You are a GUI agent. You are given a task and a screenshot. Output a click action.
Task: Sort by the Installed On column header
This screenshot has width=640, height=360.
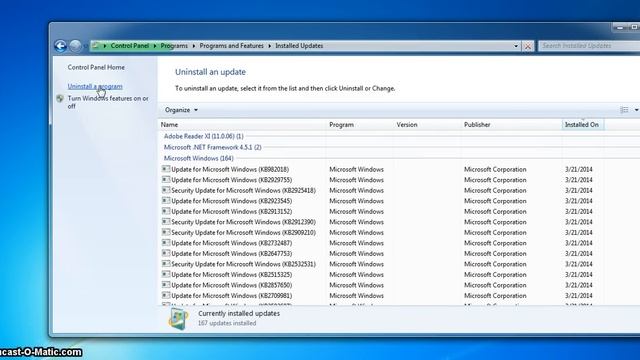pyautogui.click(x=582, y=124)
